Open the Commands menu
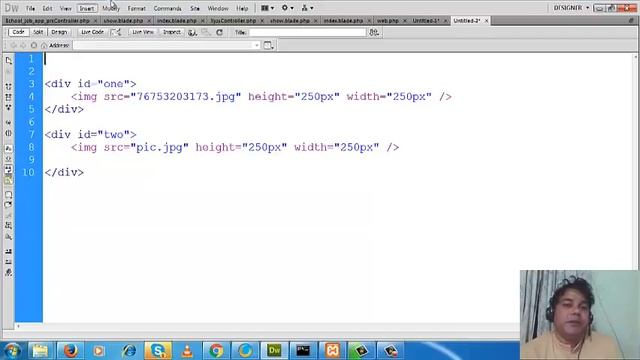 (x=167, y=8)
